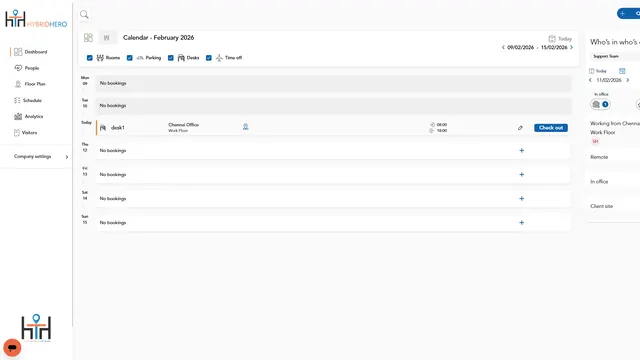
Task: Add a booking for Sat 14
Action: point(522,199)
